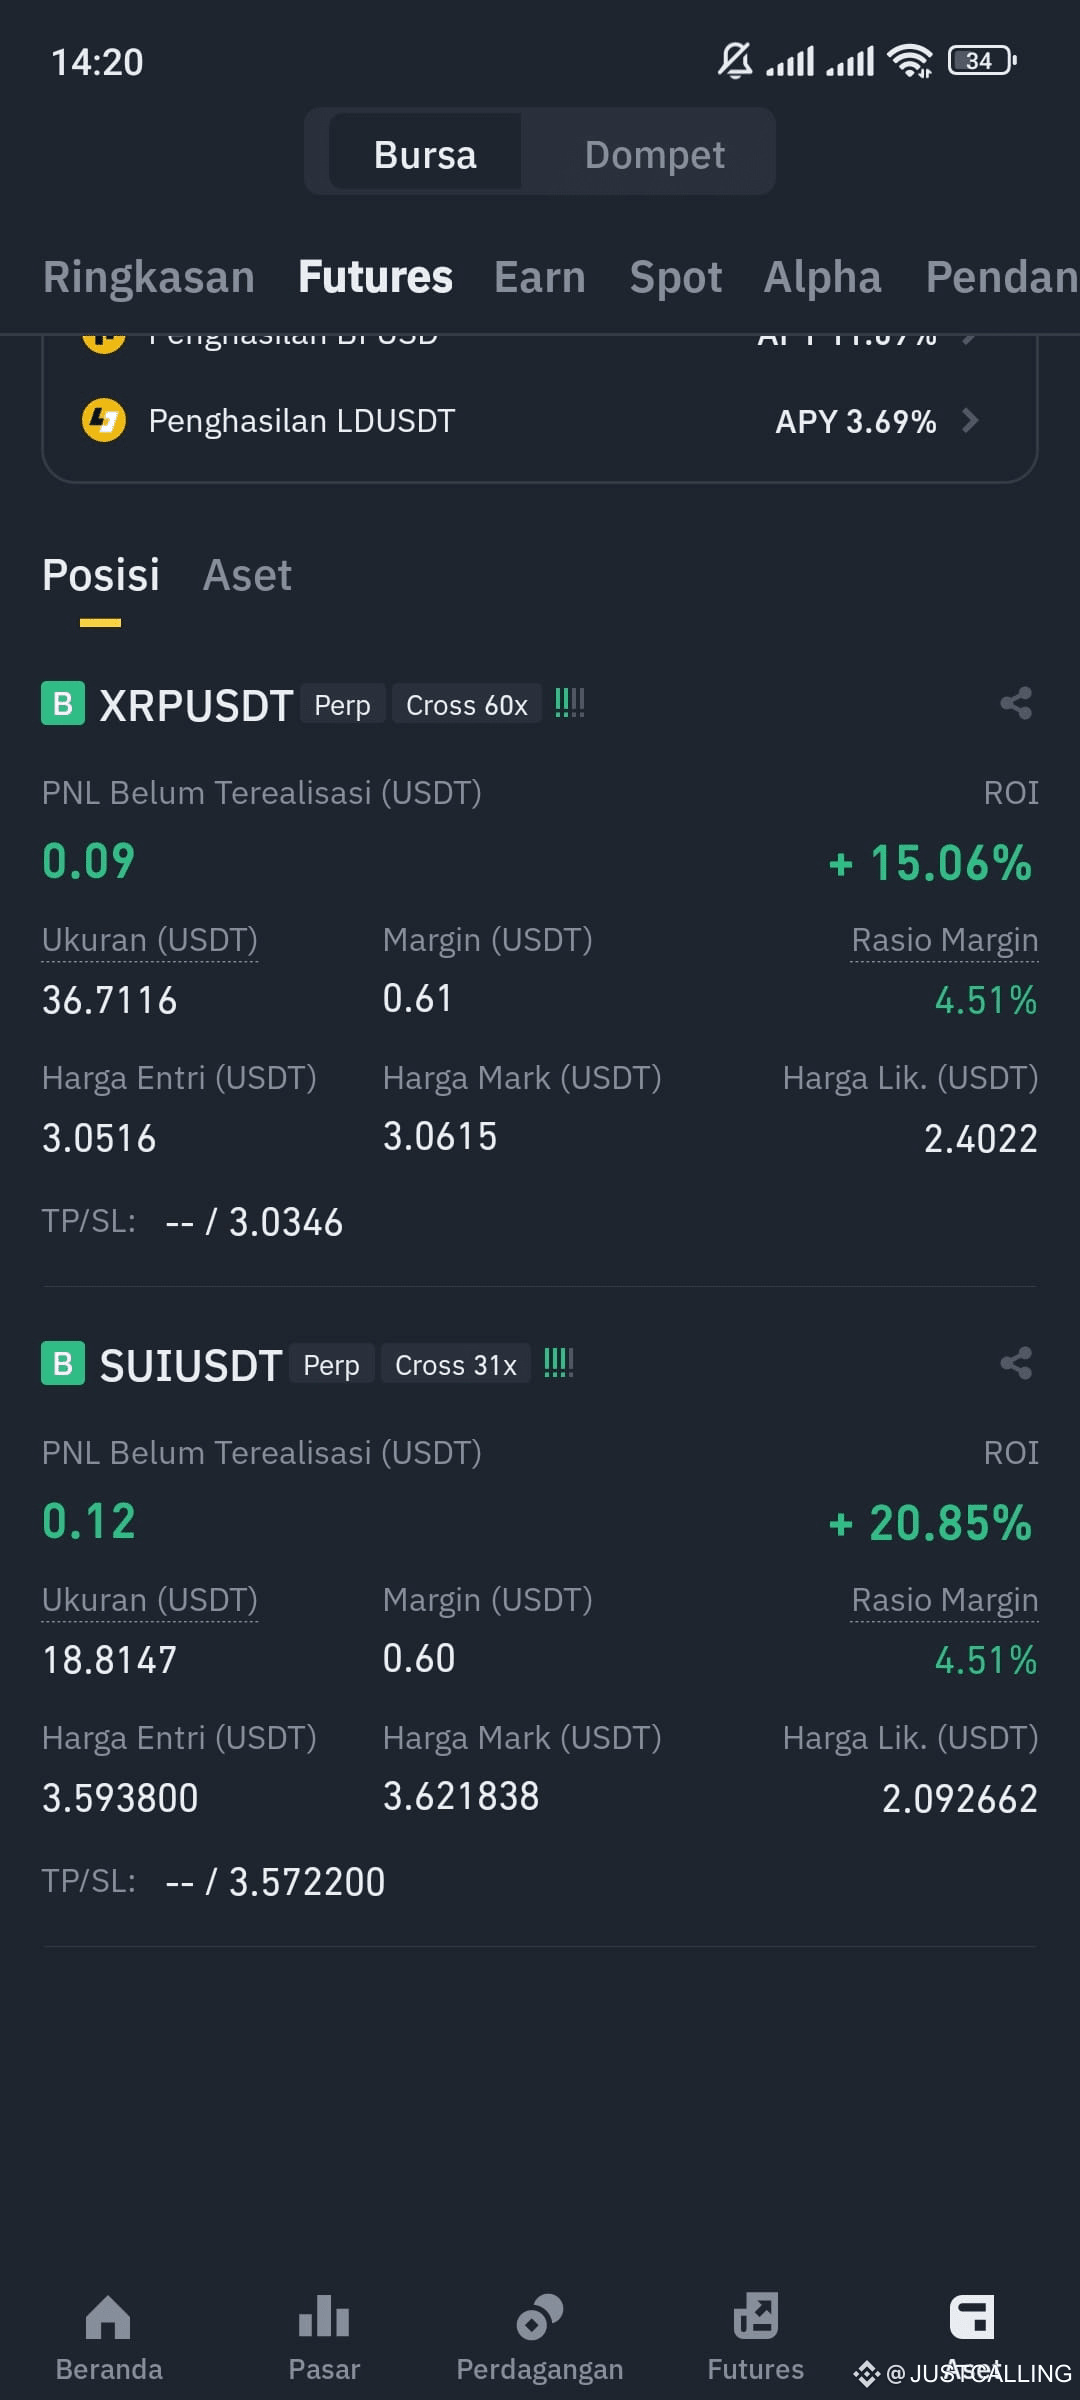This screenshot has width=1080, height=2400.
Task: Expand Penghasilan LDUSDT APY chevron
Action: pos(969,420)
